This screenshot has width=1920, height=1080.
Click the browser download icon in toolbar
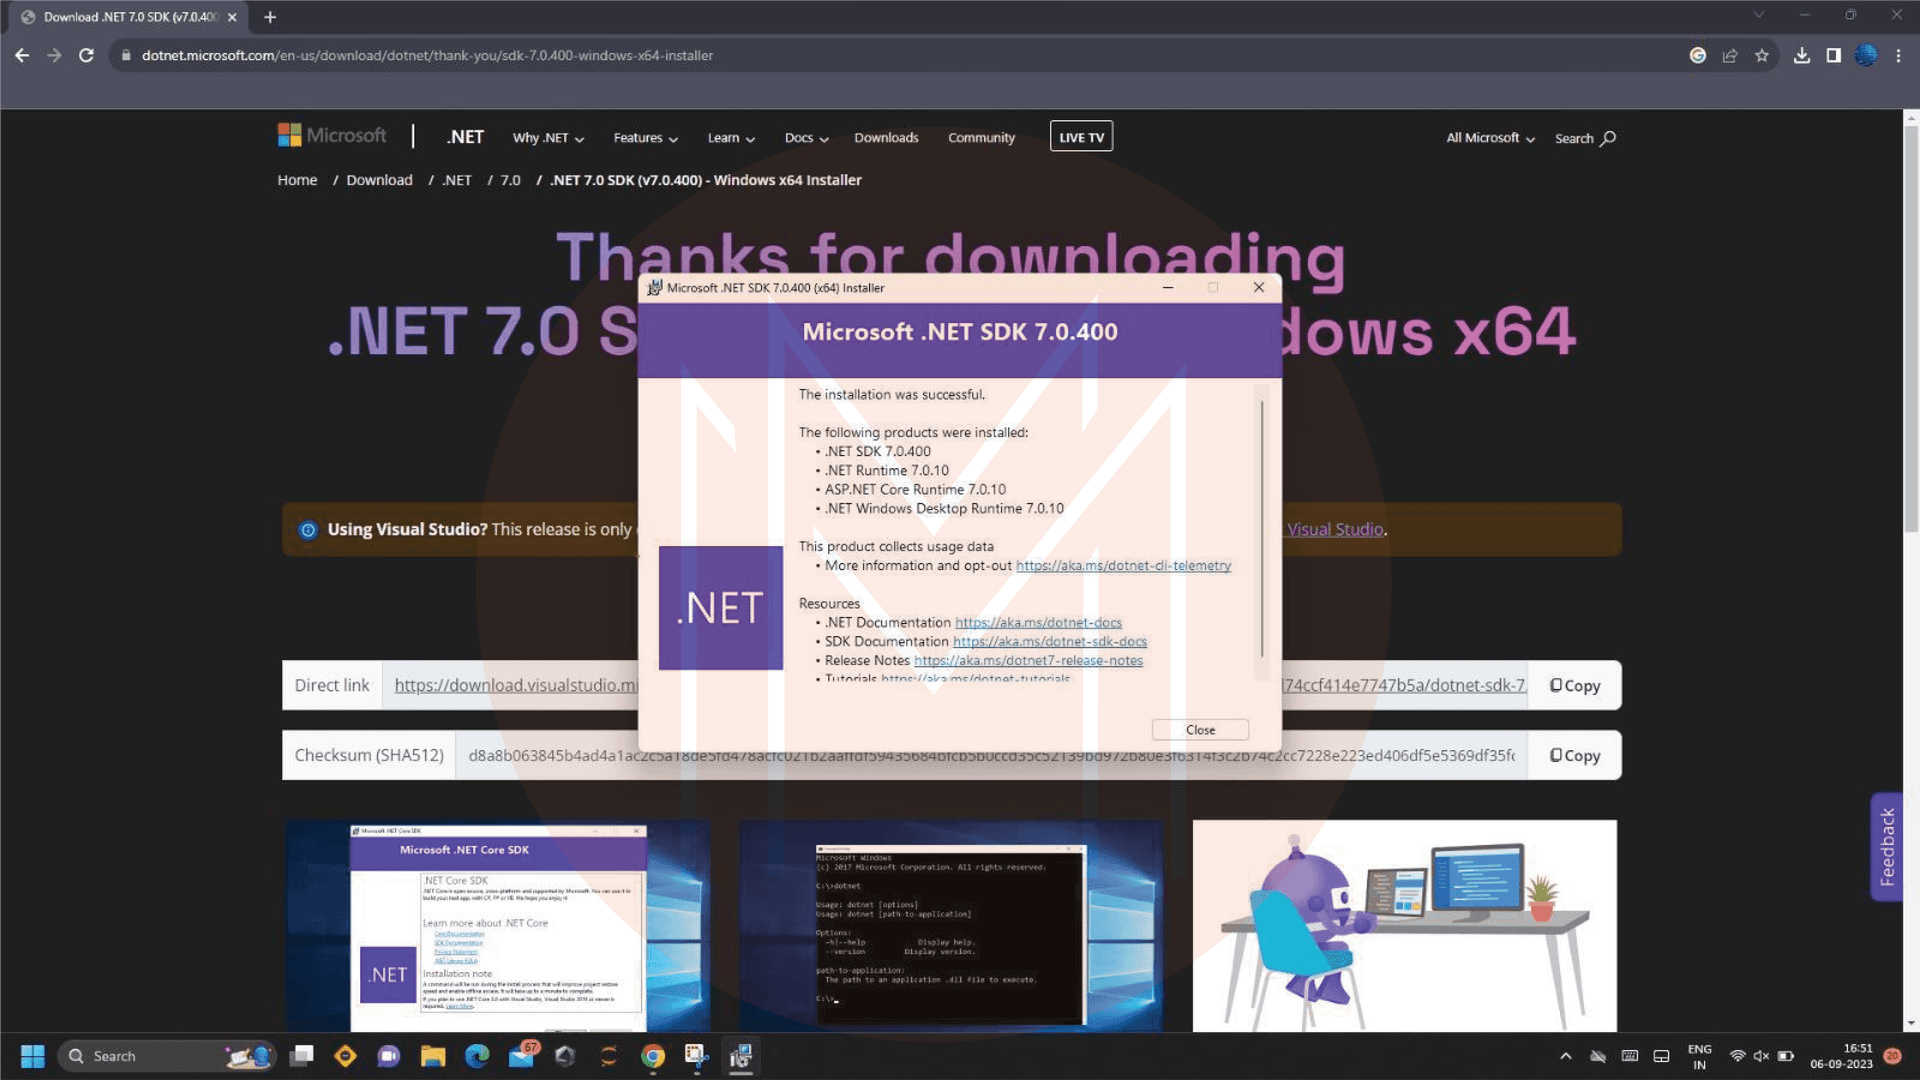click(x=1799, y=55)
